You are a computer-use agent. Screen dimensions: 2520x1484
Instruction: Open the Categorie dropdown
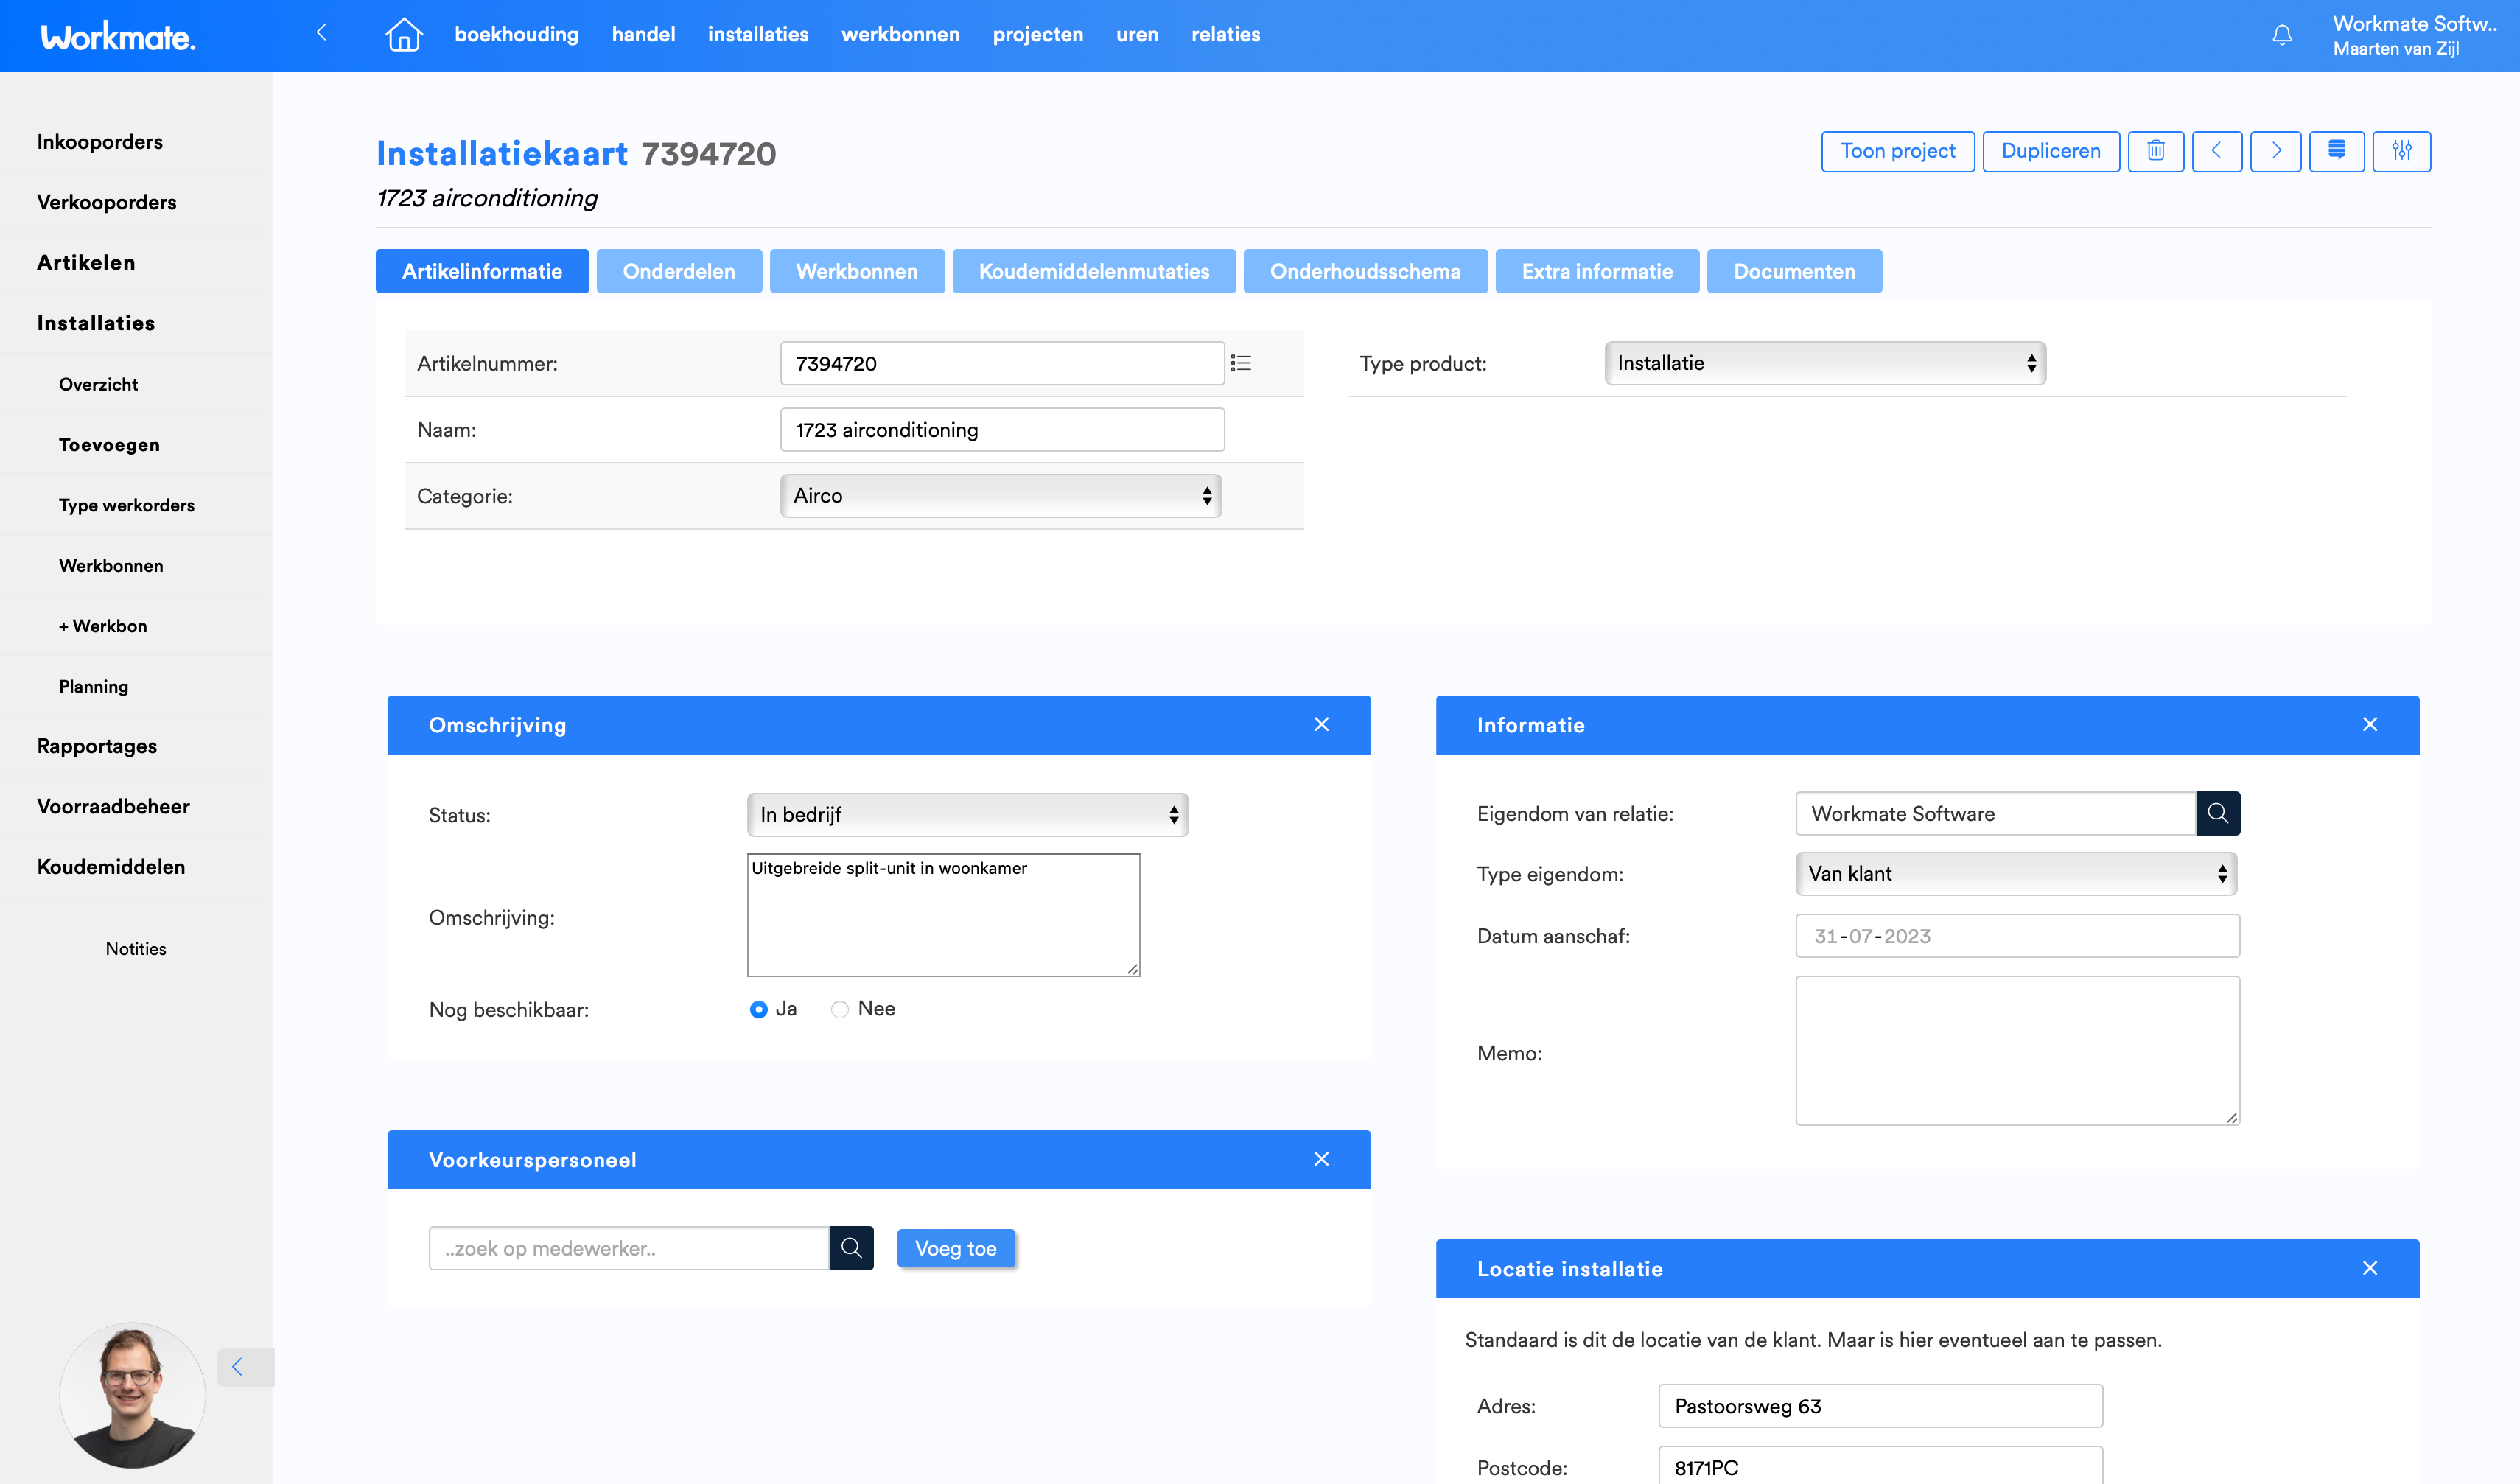pyautogui.click(x=1001, y=496)
